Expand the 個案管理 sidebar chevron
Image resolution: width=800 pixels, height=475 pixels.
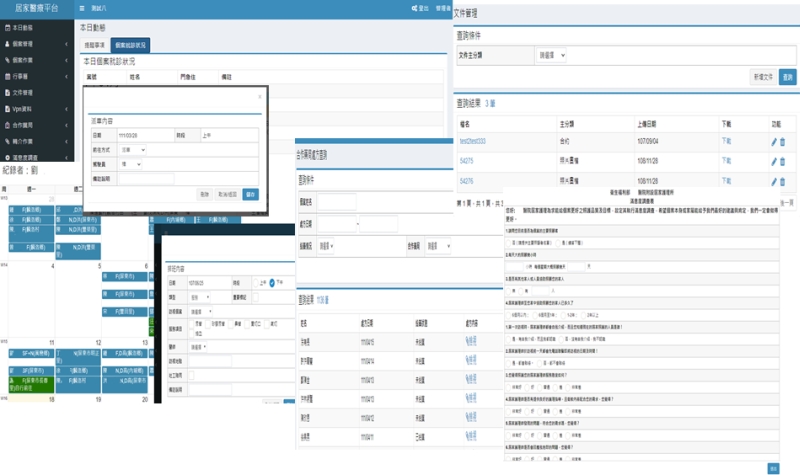click(x=66, y=44)
